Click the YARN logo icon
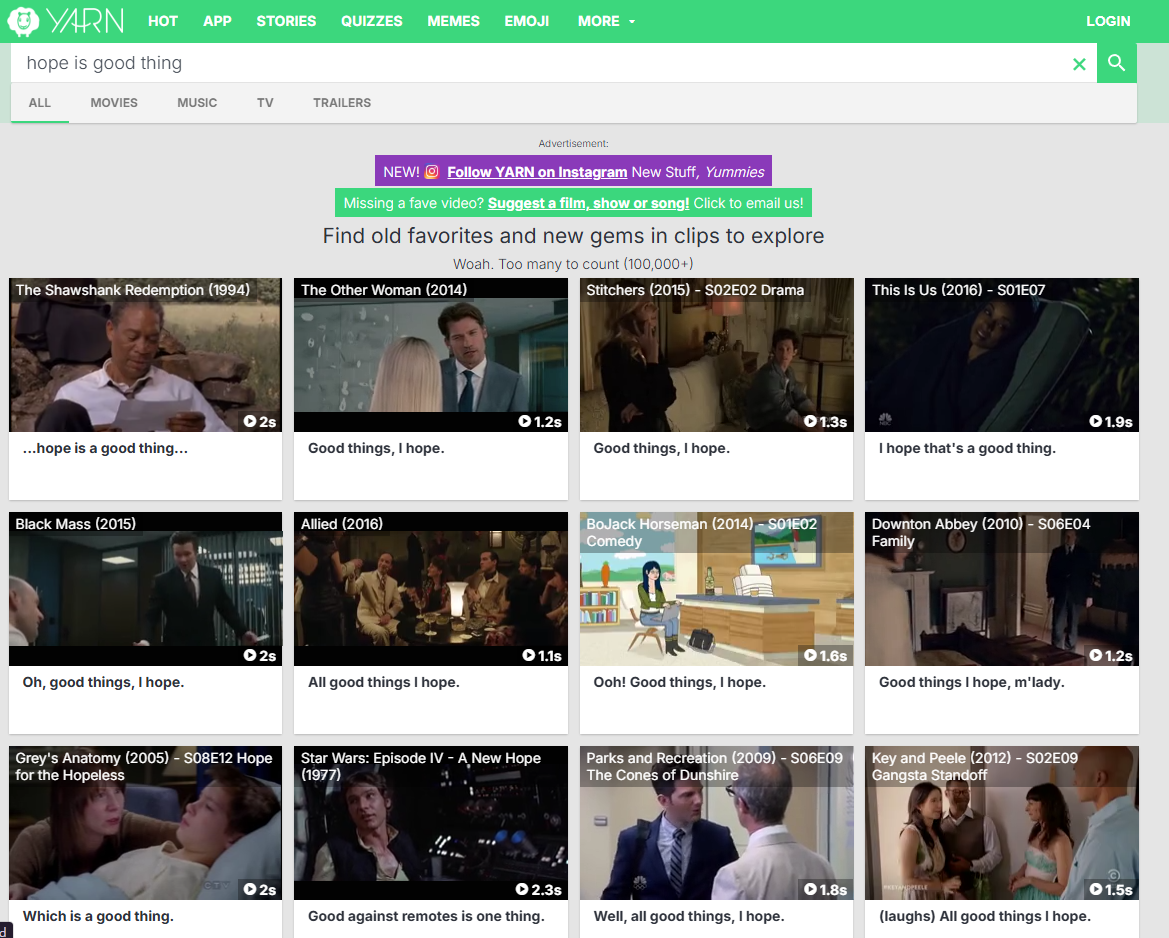This screenshot has width=1169, height=938. [x=24, y=21]
